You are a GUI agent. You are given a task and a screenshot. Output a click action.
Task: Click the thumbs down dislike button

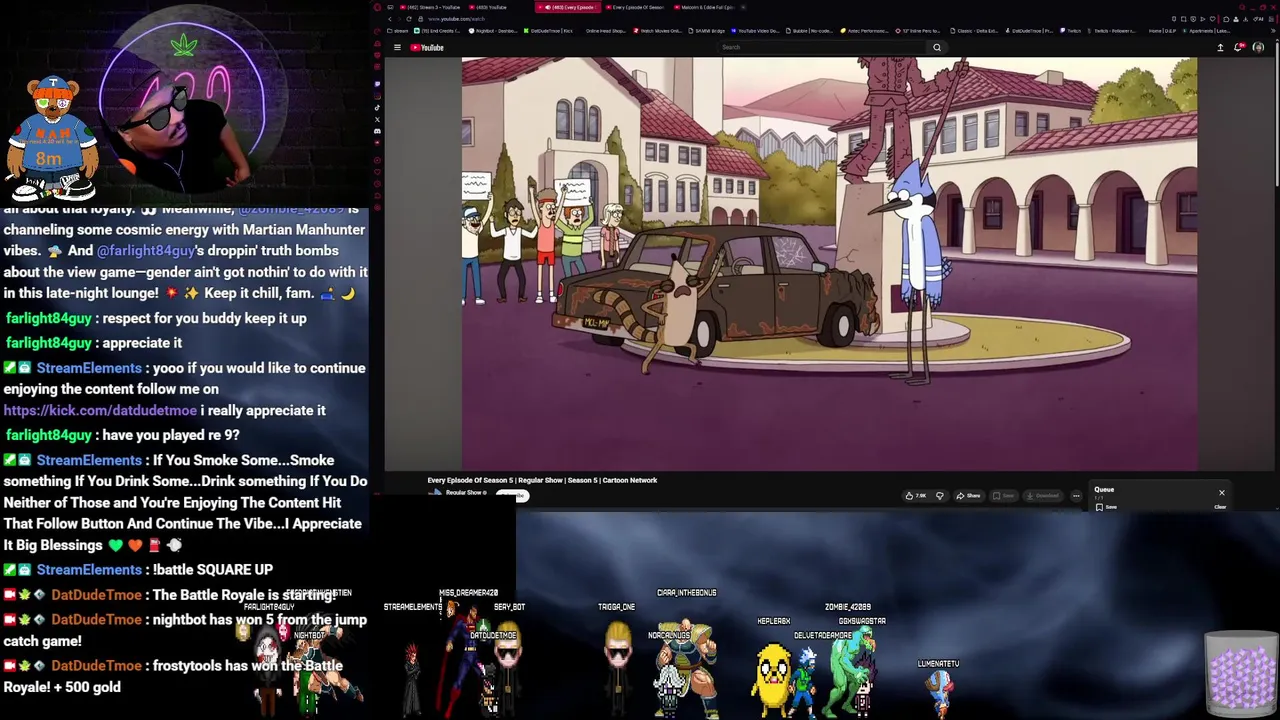[x=939, y=496]
